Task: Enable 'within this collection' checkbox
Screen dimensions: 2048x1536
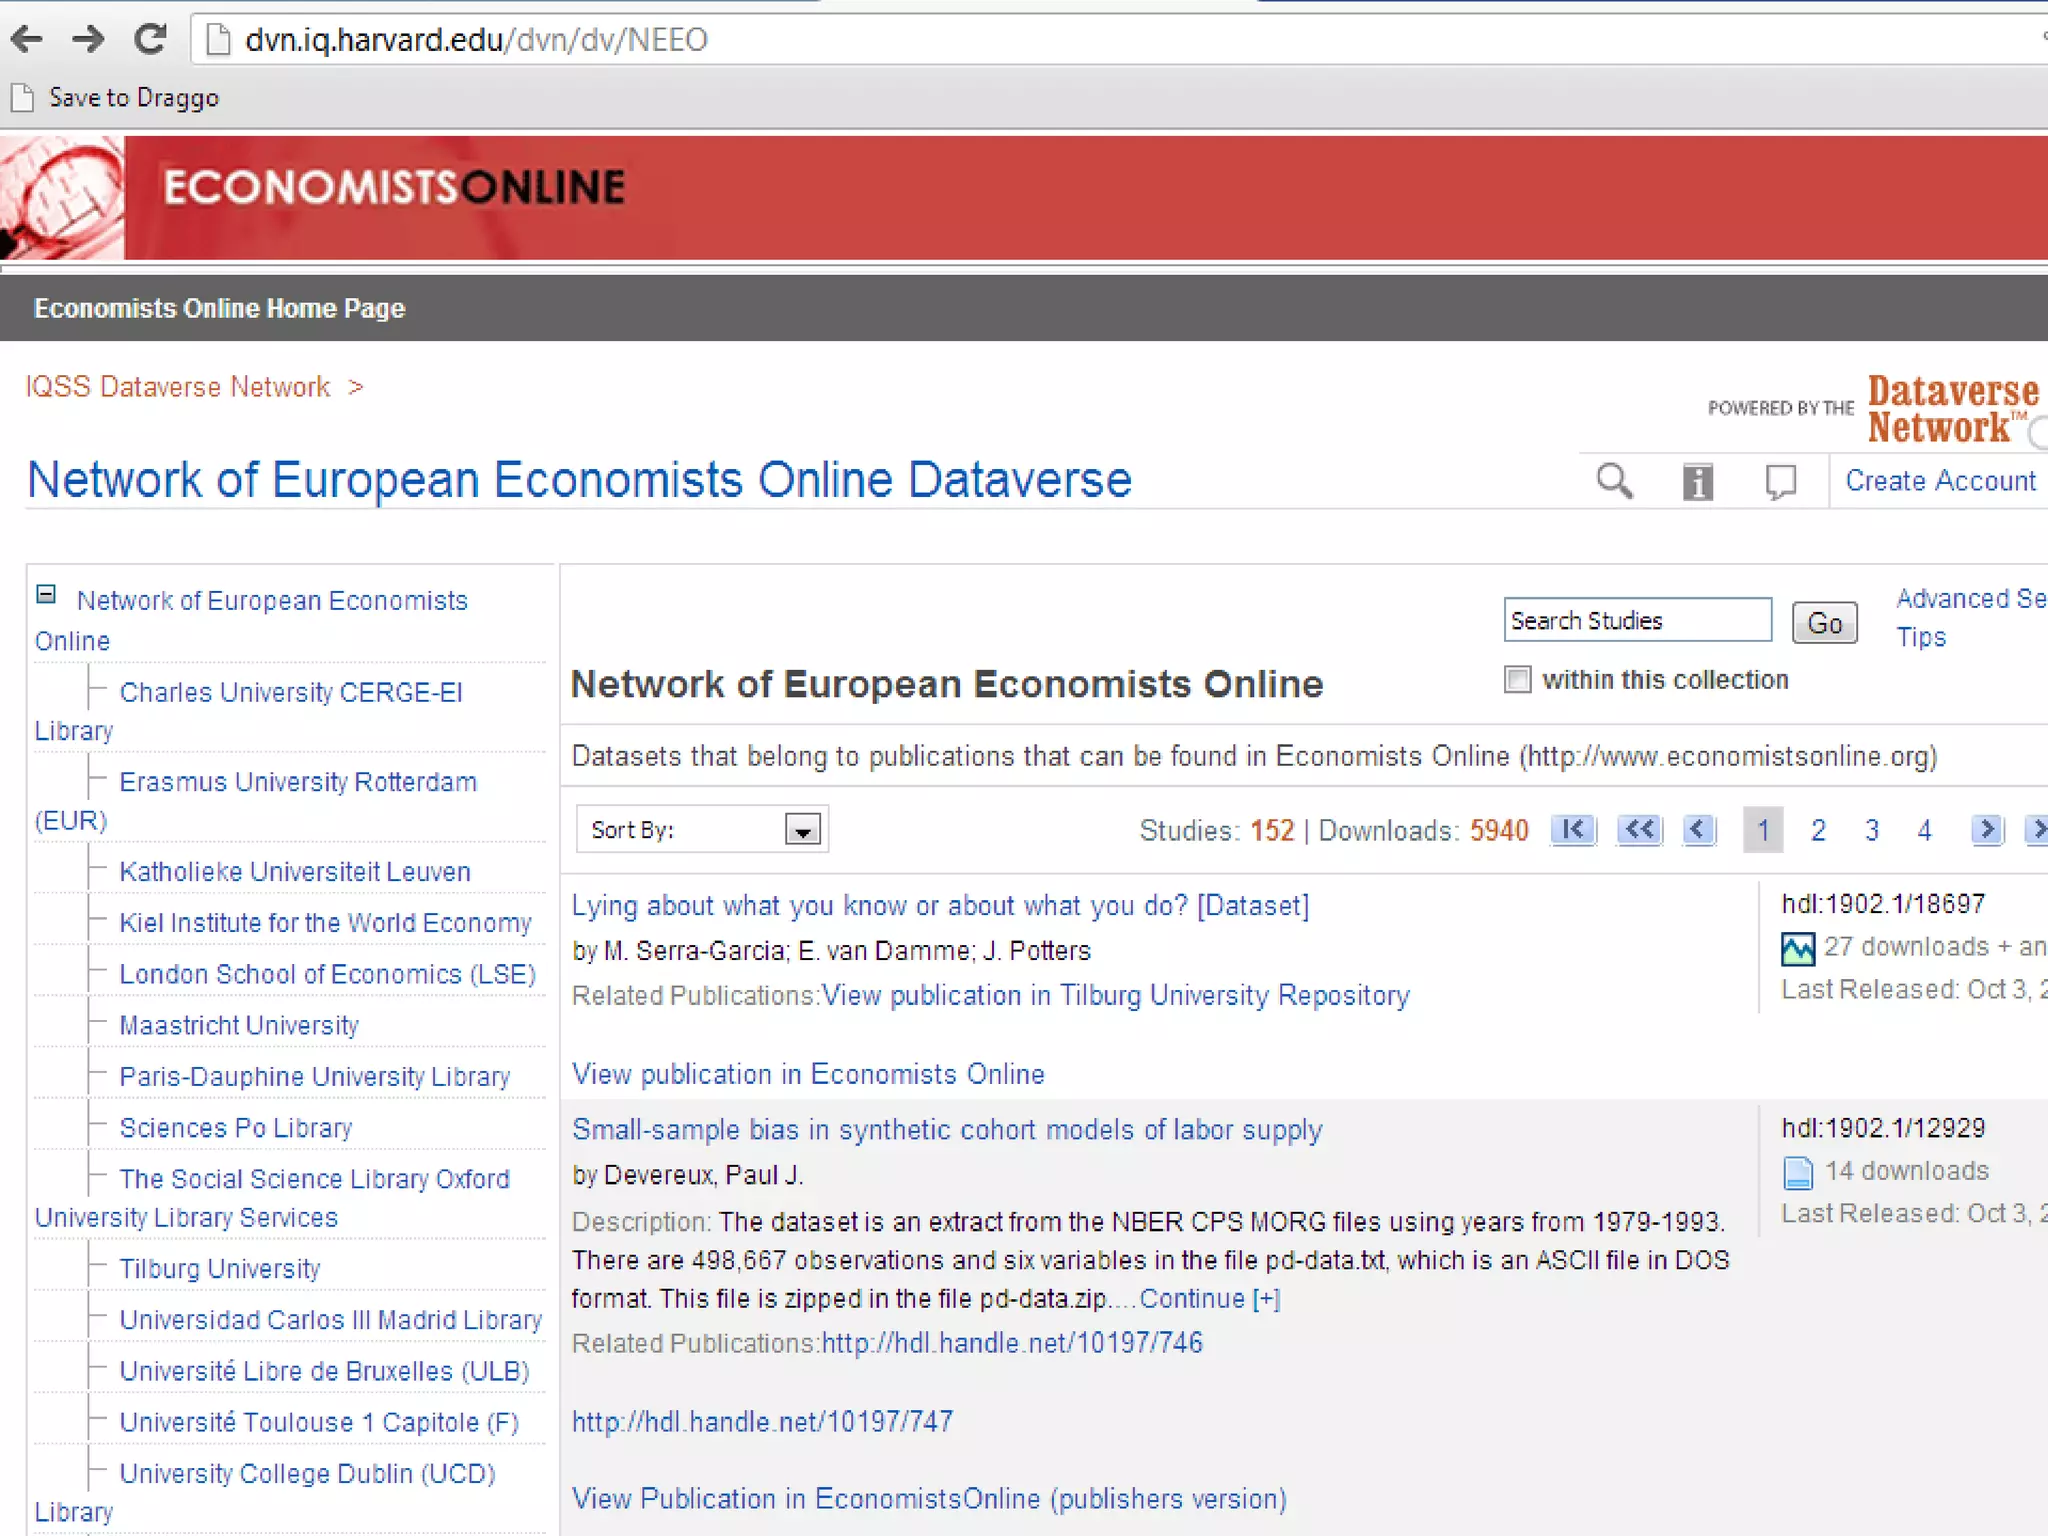Action: tap(1518, 680)
